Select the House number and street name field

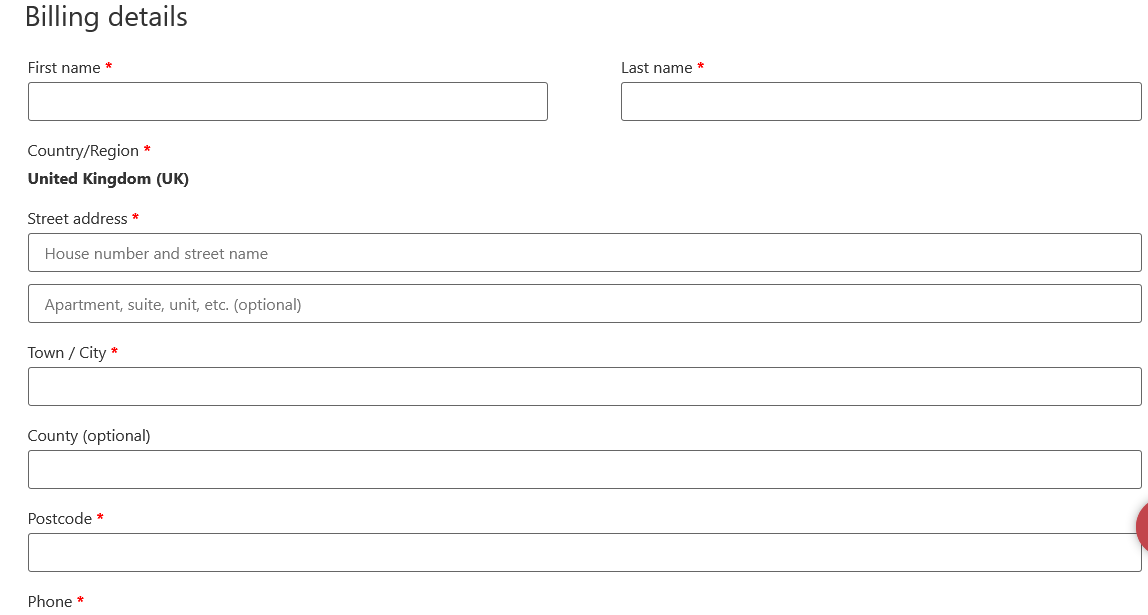point(584,253)
